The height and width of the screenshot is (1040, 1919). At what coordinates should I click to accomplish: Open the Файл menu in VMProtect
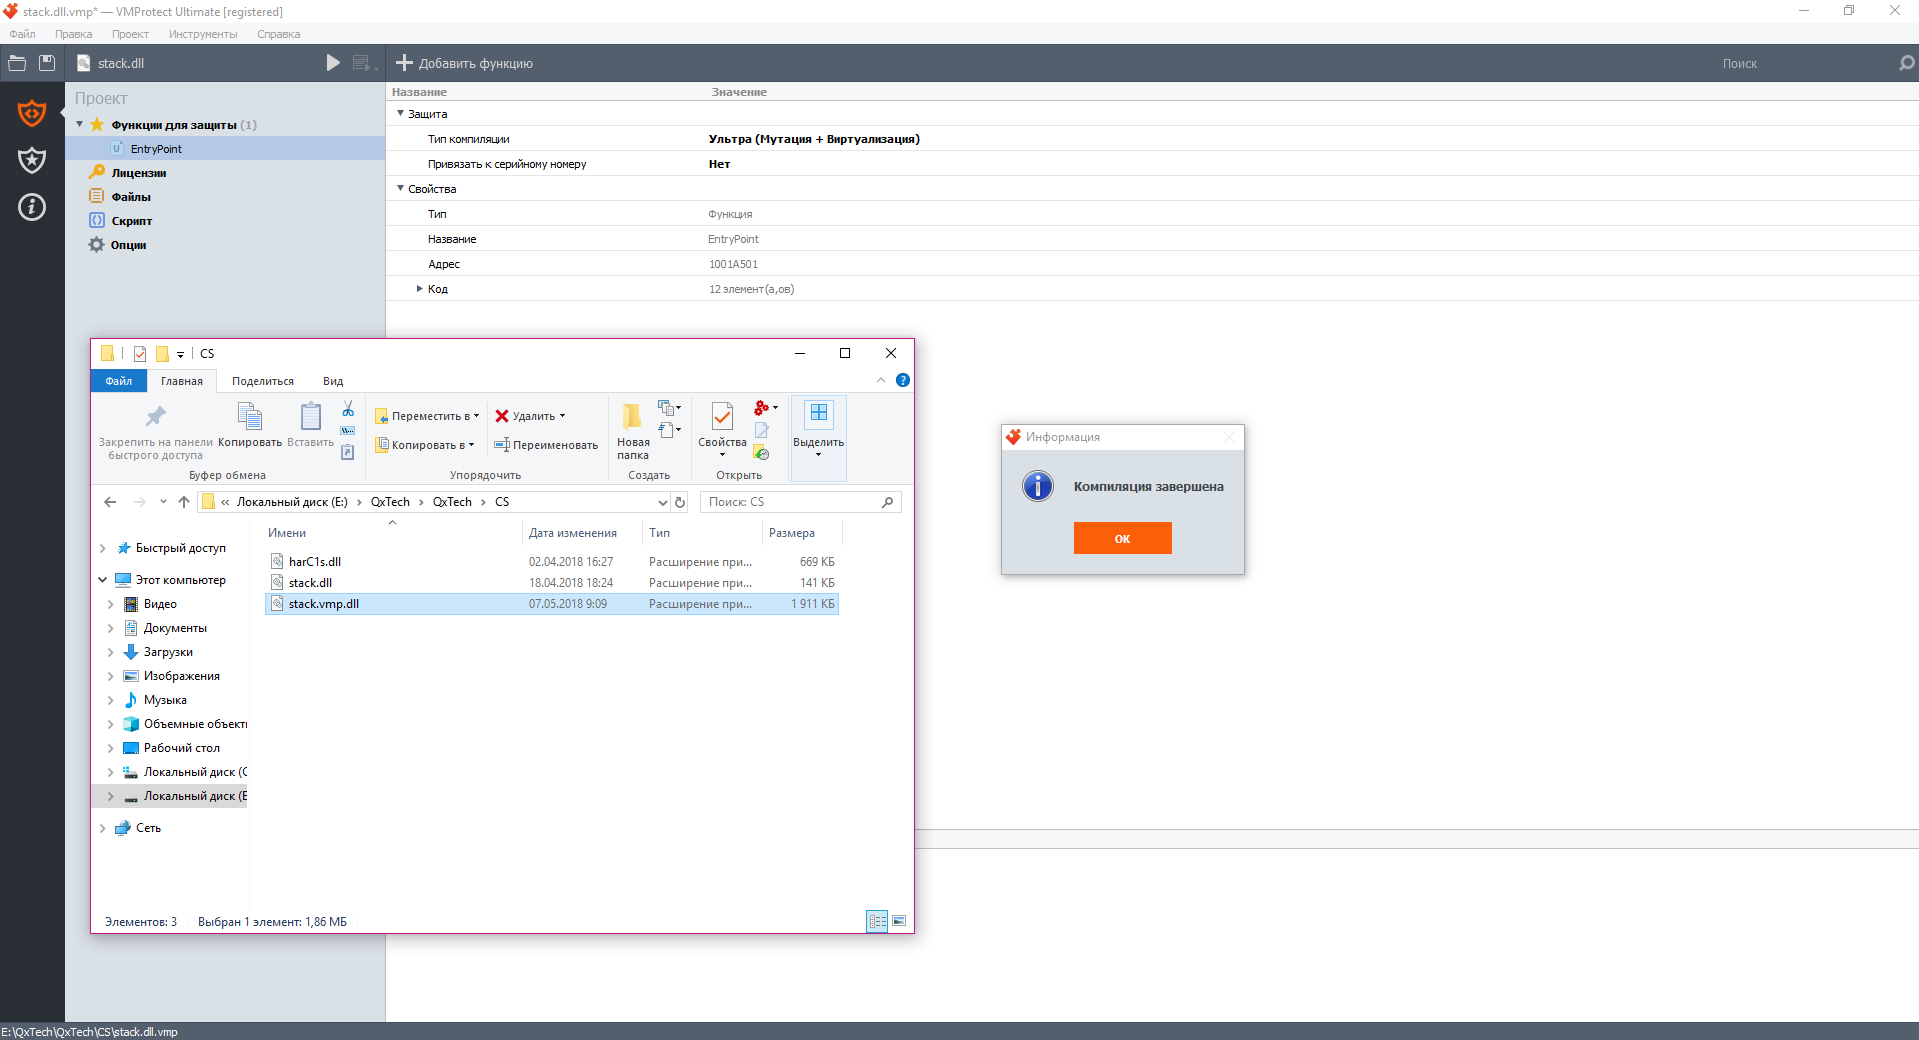click(22, 34)
